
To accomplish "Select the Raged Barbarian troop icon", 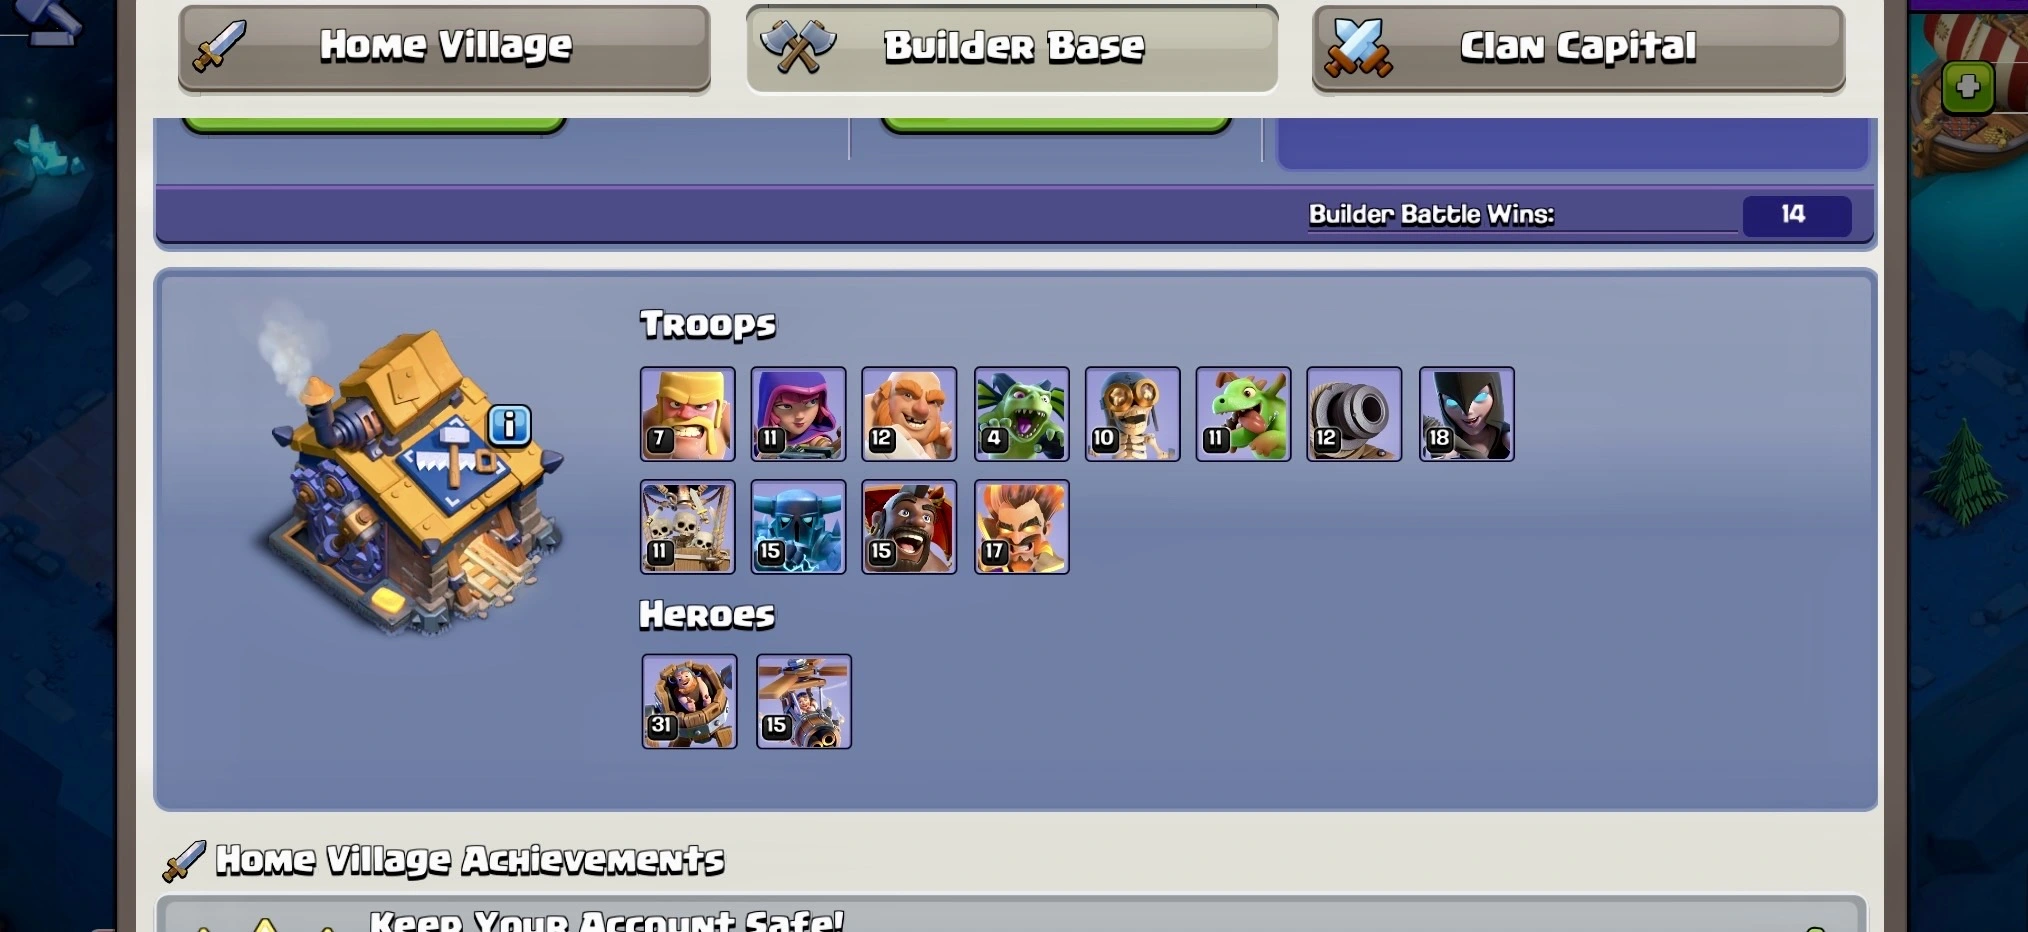I will [x=688, y=414].
